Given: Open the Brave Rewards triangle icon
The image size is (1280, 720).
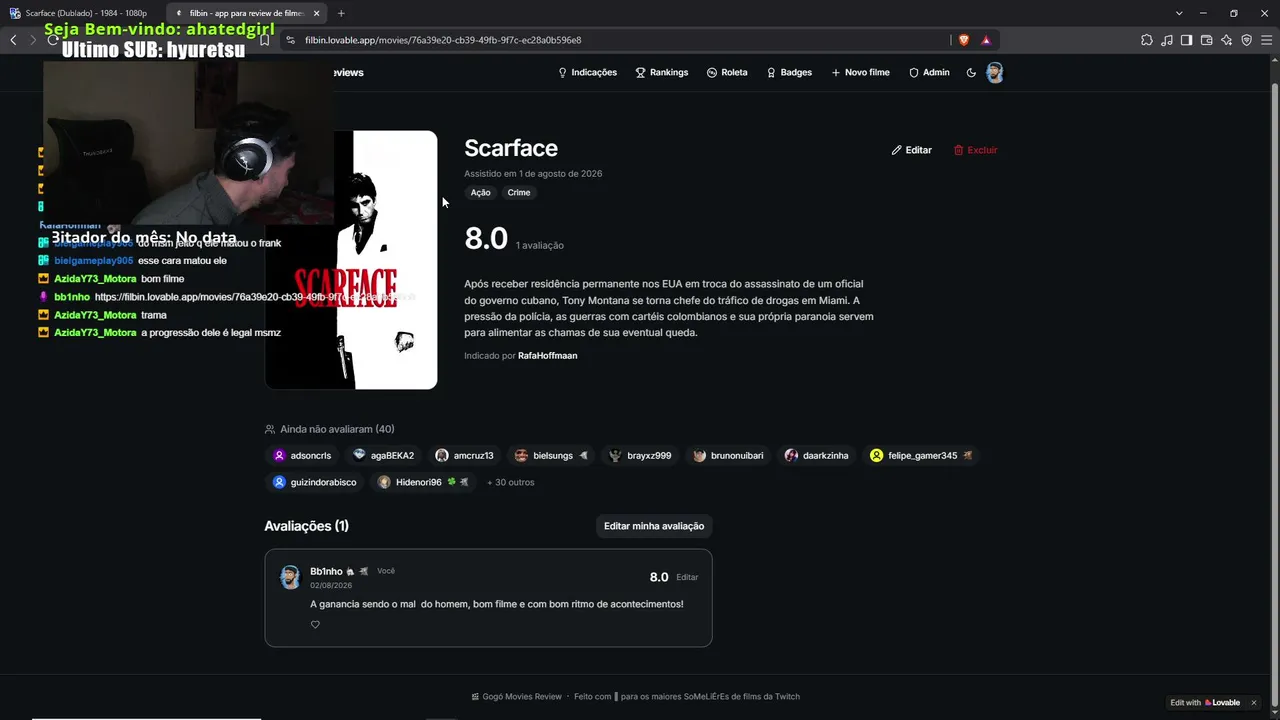Looking at the screenshot, I should (x=986, y=40).
